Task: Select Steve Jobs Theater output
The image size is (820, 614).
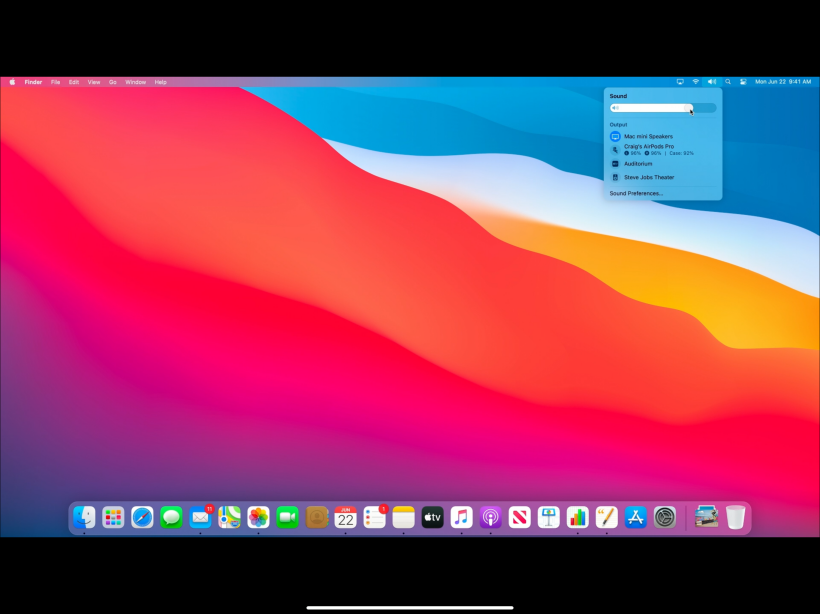Action: coord(649,177)
